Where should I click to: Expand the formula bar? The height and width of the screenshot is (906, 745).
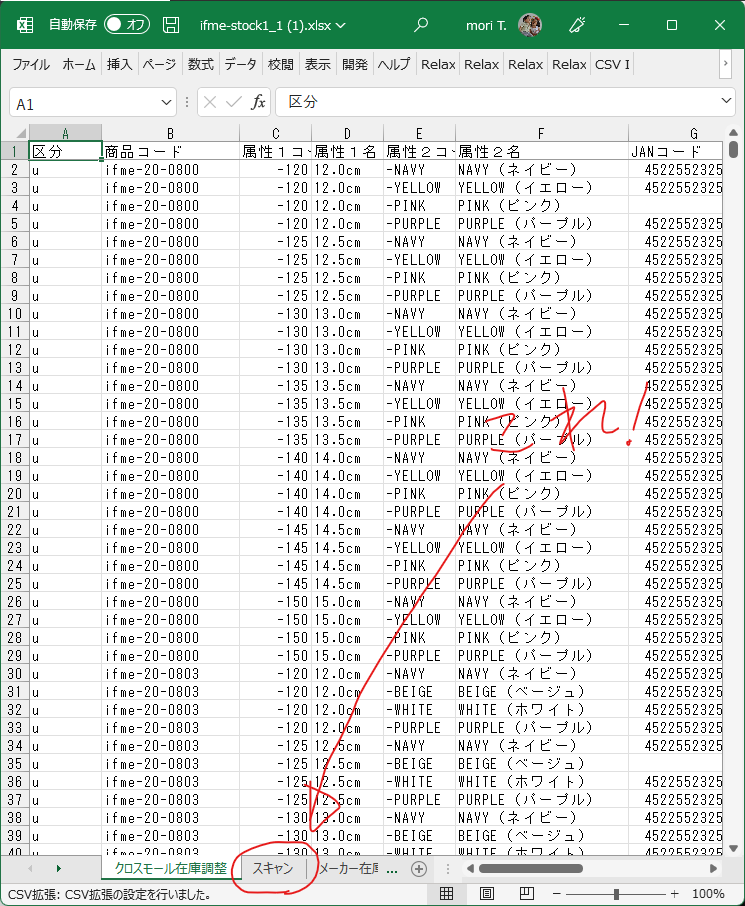click(x=725, y=103)
